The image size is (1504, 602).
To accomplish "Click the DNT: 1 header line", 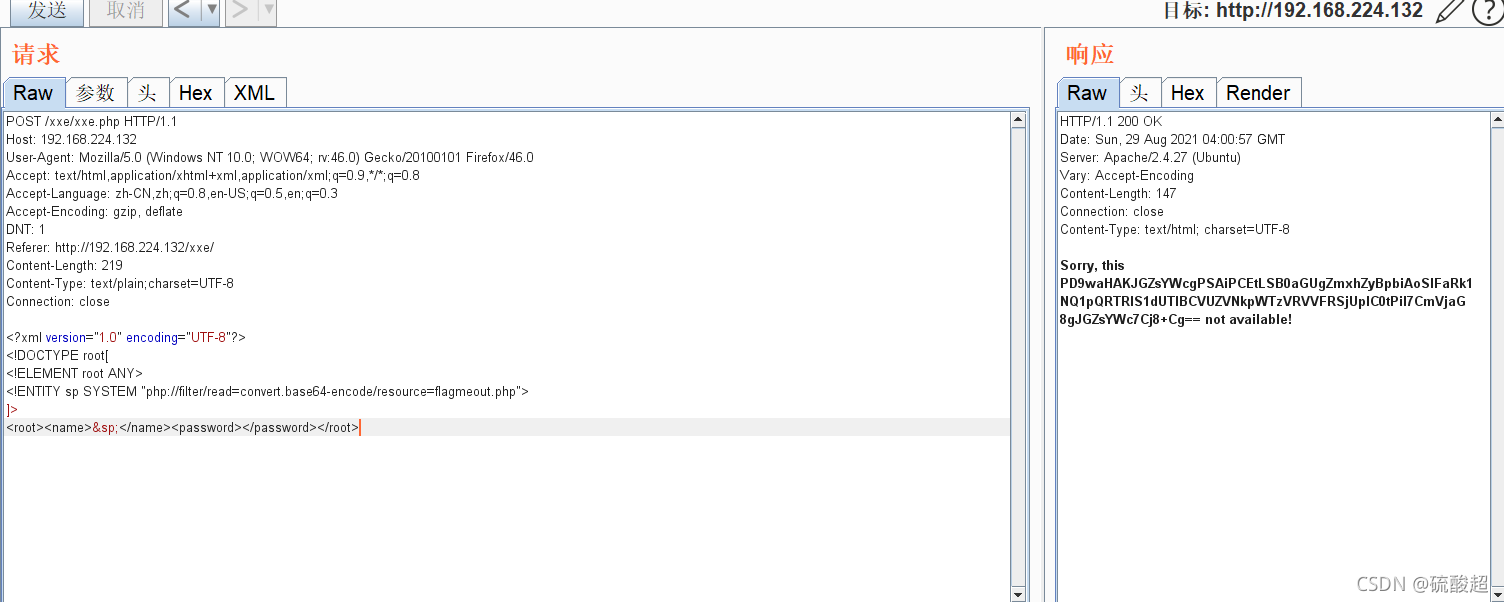I will tap(26, 229).
